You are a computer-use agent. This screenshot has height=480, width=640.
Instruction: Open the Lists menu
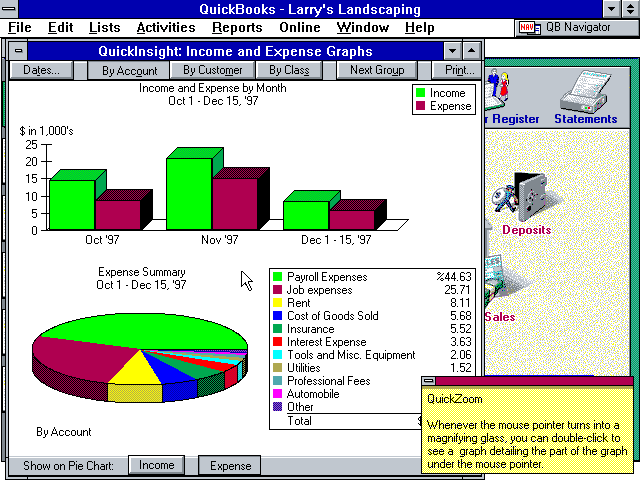104,28
